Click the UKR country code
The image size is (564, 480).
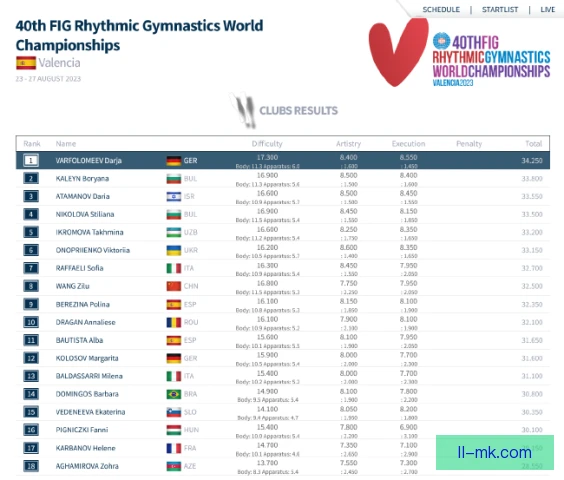click(x=191, y=250)
